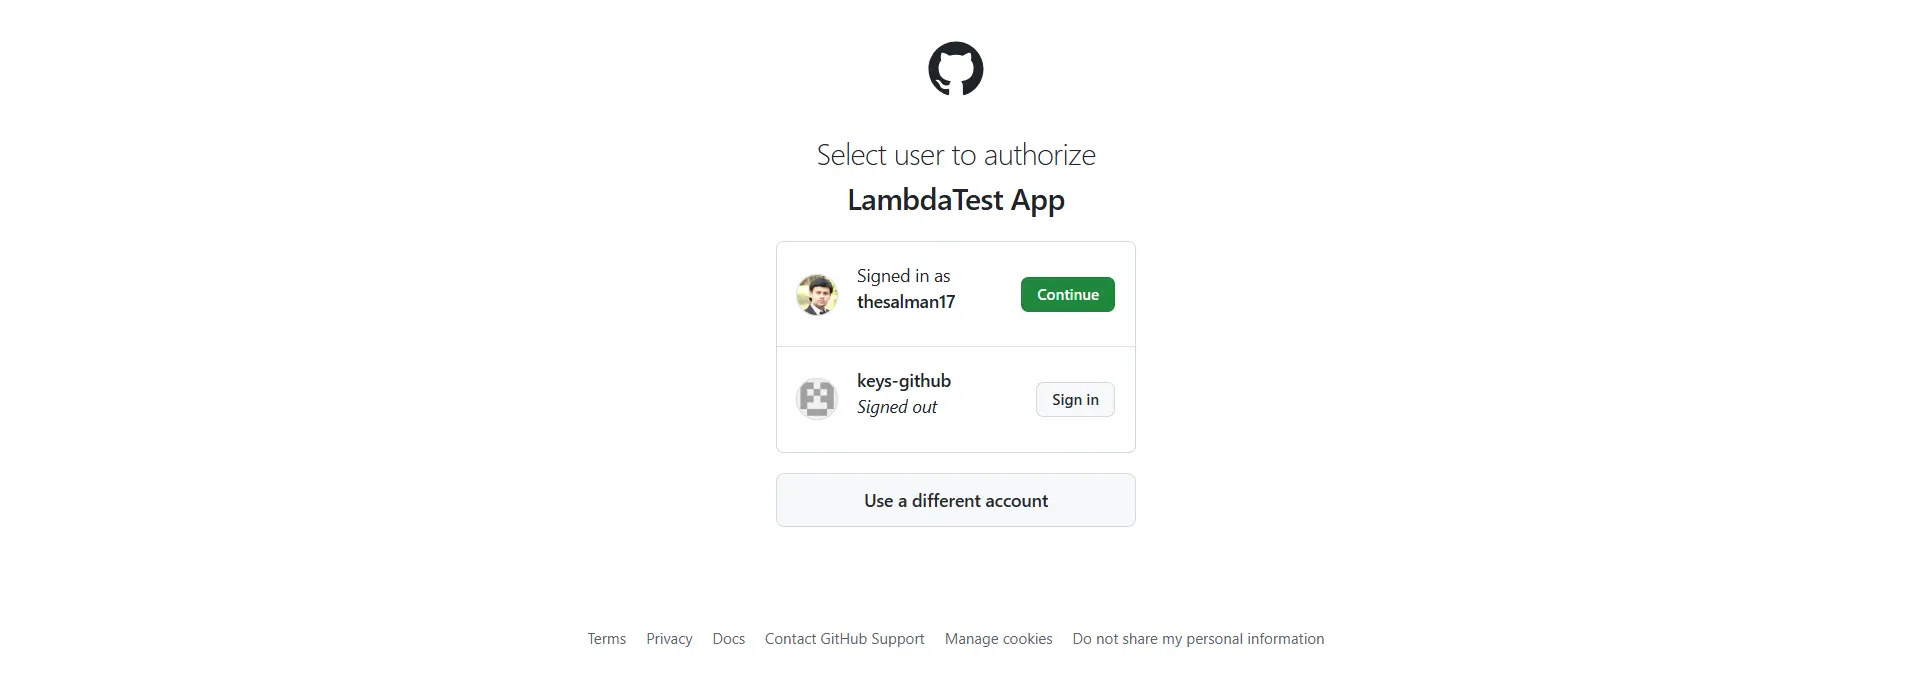Open the GitHub homepage via the octocat icon
The height and width of the screenshot is (673, 1915).
(956, 68)
